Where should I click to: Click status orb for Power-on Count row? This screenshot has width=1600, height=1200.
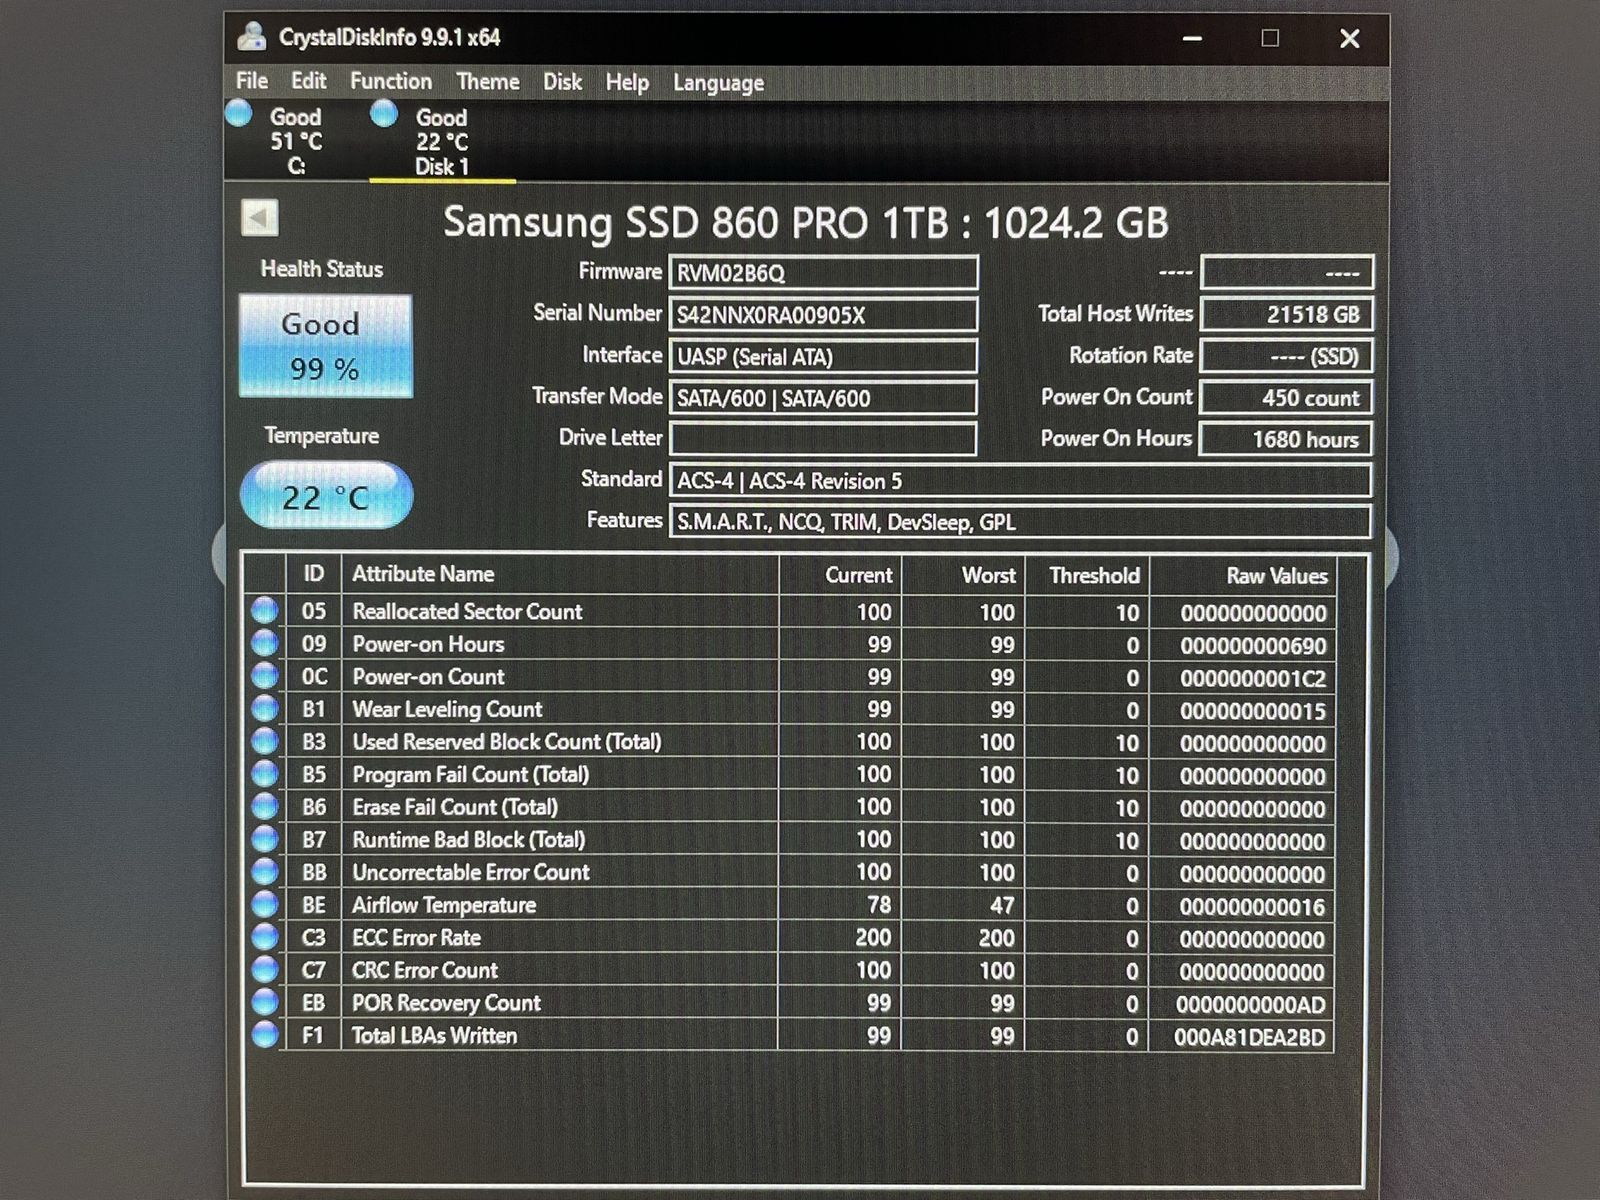click(x=265, y=676)
